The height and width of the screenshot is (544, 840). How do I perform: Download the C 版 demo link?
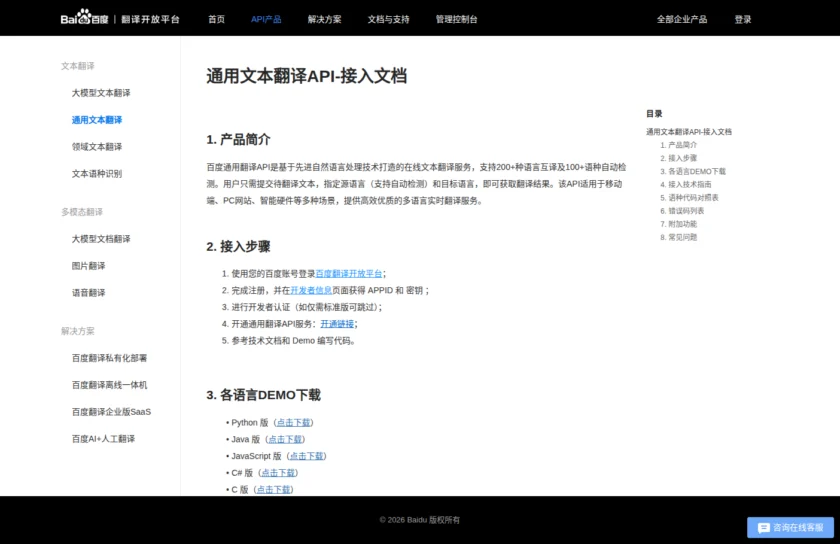pyautogui.click(x=273, y=489)
